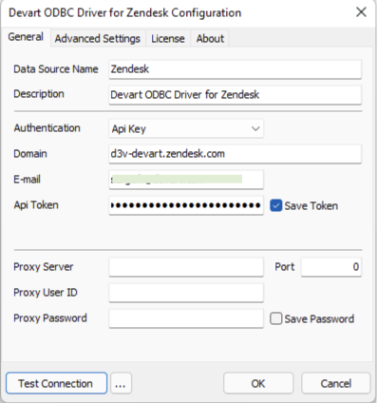The image size is (377, 403).
Task: Click the Proxy Server field
Action: (x=186, y=267)
